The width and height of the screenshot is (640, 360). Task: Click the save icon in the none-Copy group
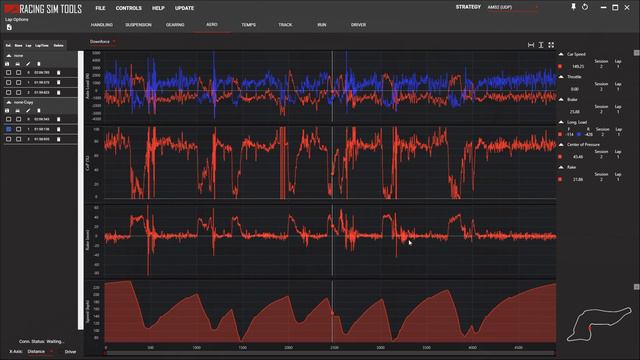(7, 111)
